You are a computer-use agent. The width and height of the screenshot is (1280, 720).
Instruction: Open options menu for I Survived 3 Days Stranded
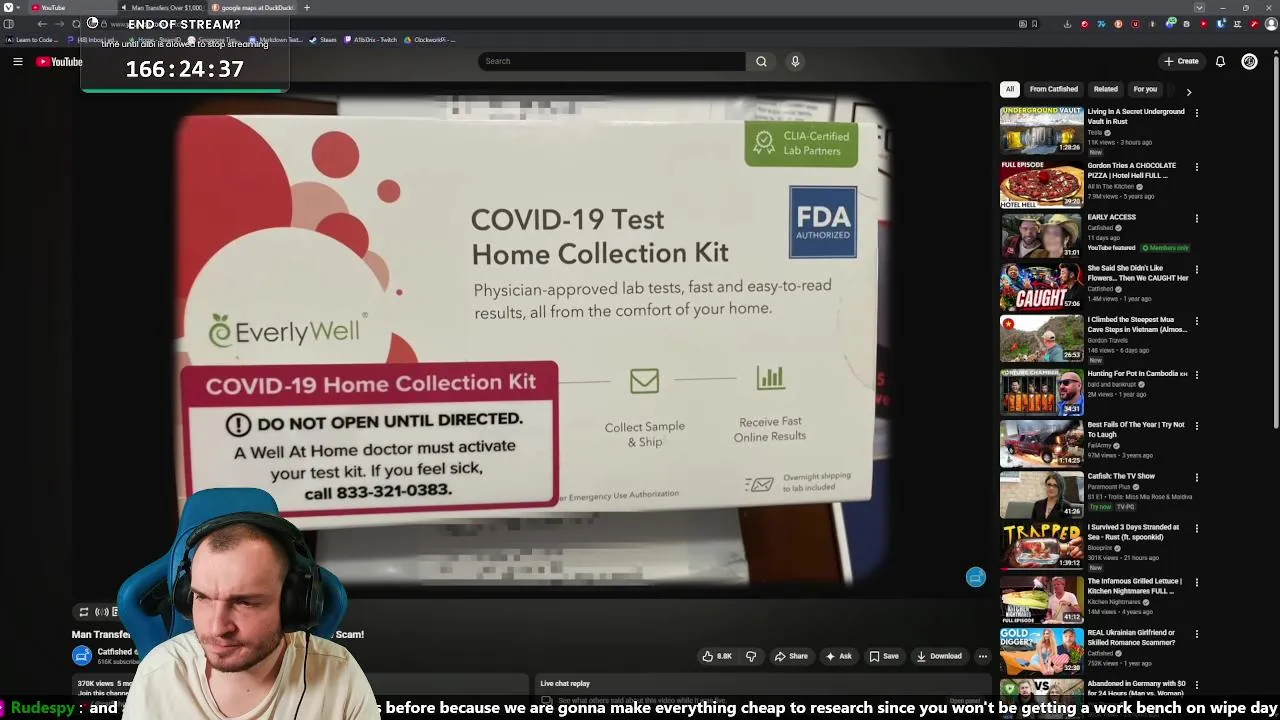[x=1197, y=529]
